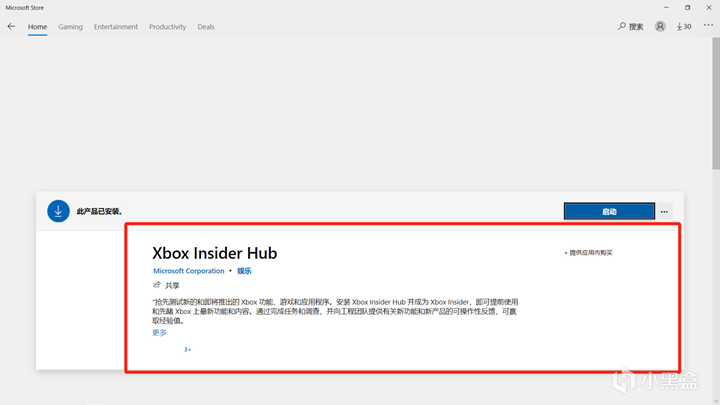Select the Entertainment tab
The image size is (720, 405).
[116, 27]
